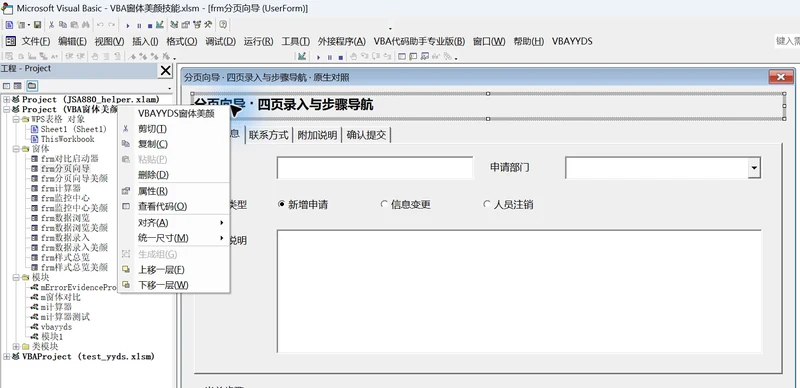Switch to the 附加说明 tab
Viewport: 800px width, 388px height.
(x=317, y=135)
